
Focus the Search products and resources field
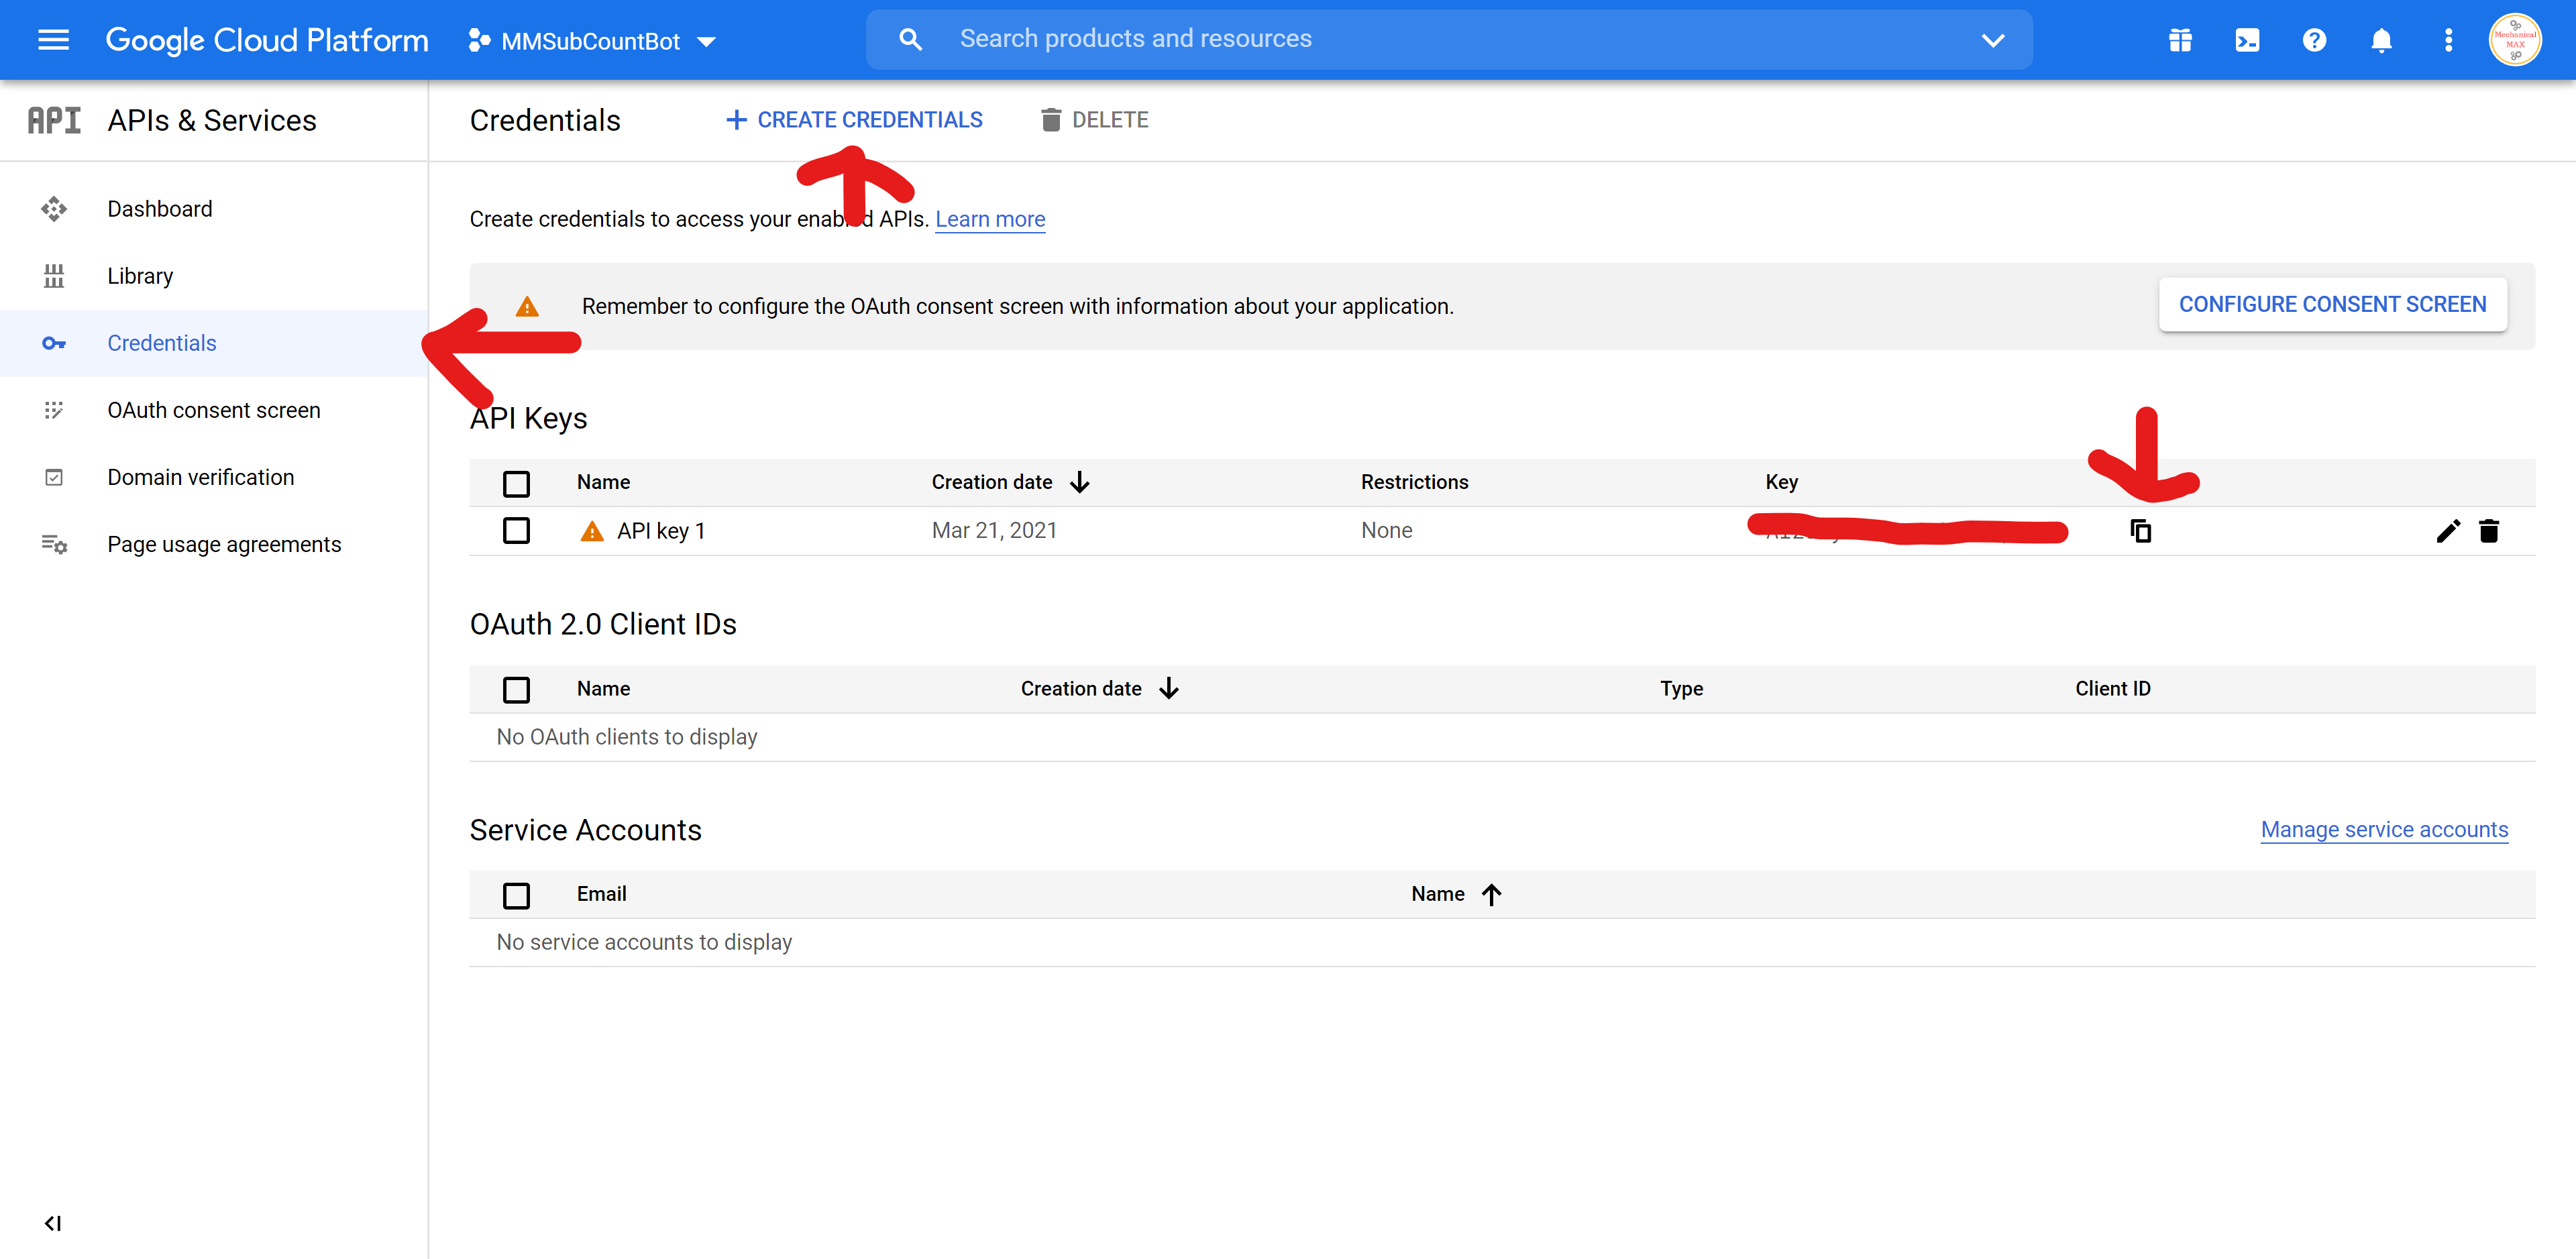point(1448,39)
